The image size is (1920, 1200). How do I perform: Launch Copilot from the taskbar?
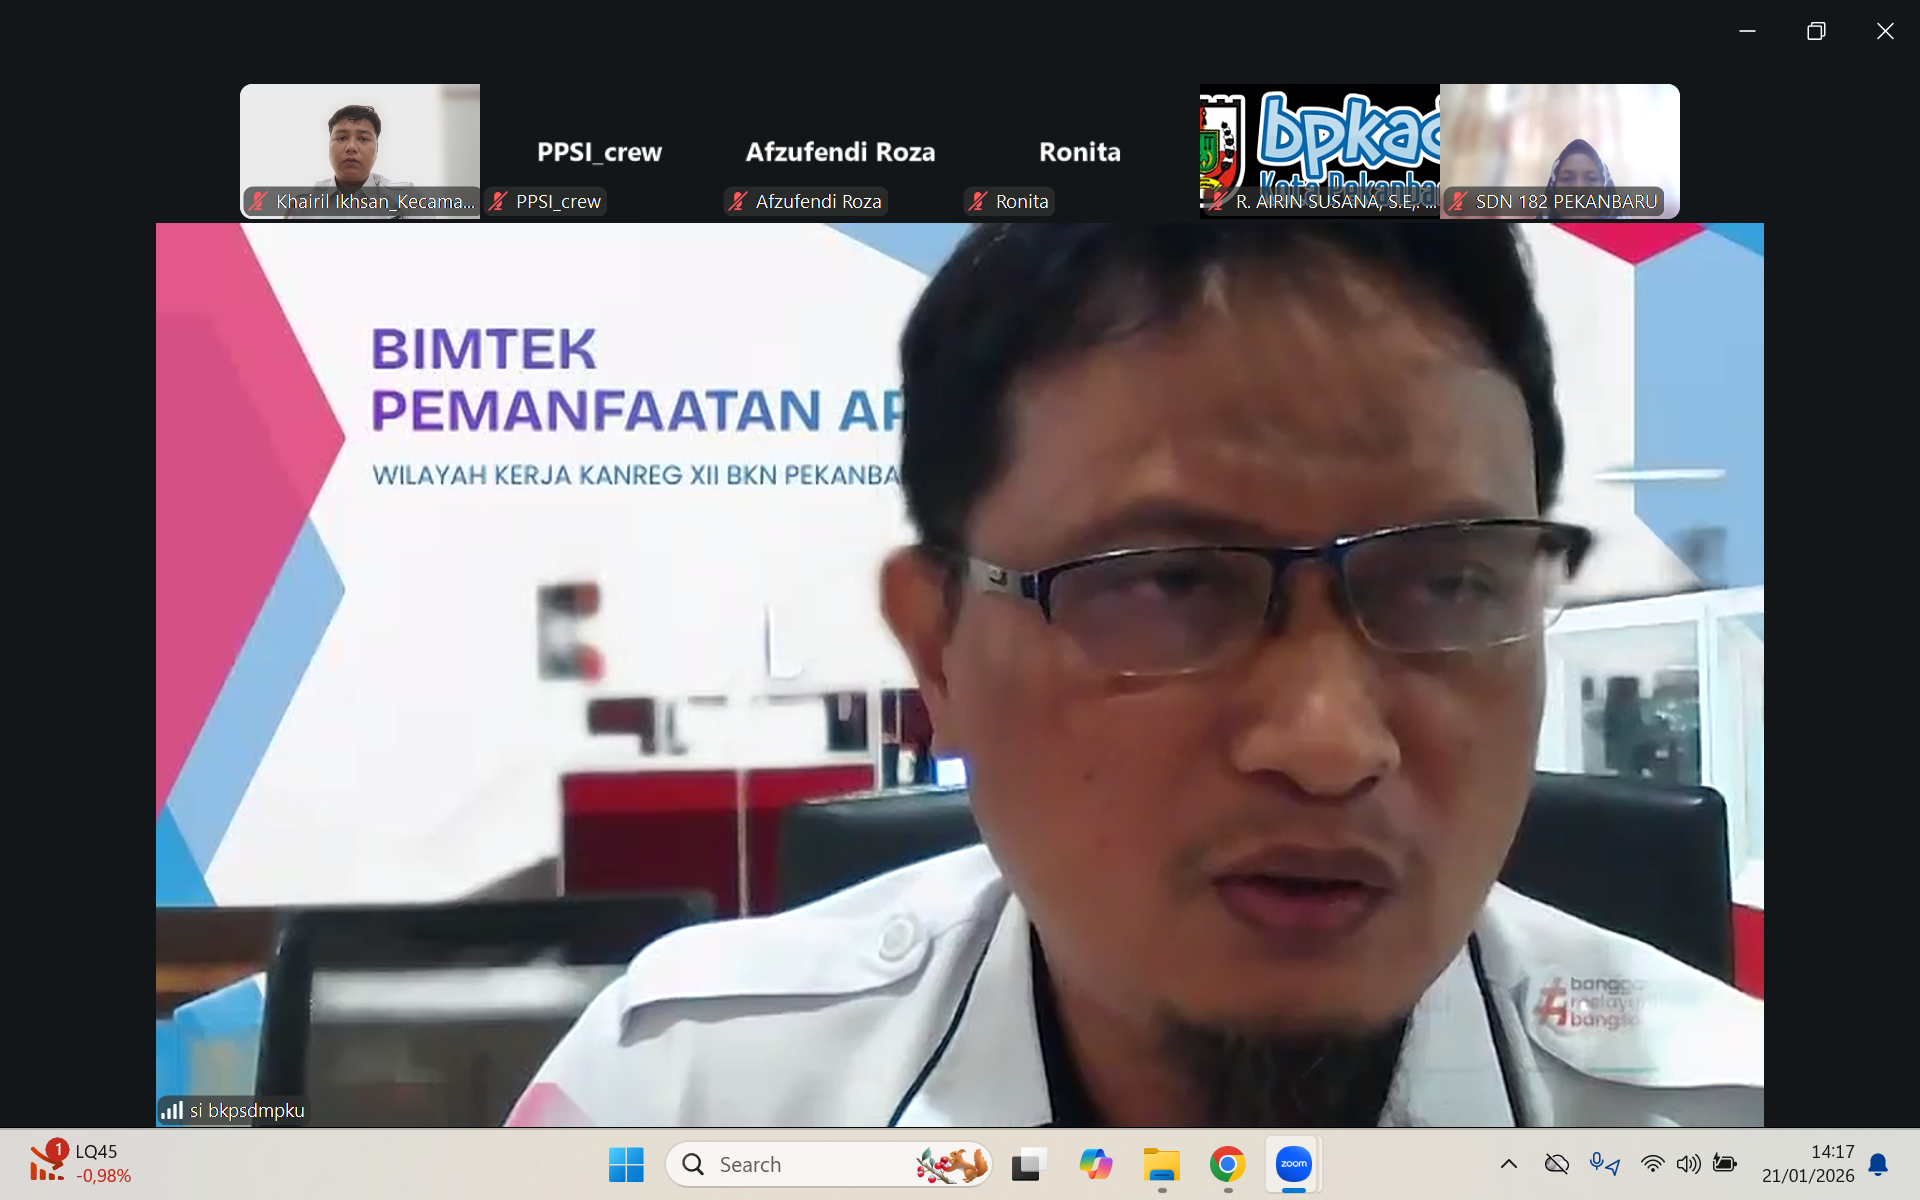[x=1095, y=1165]
